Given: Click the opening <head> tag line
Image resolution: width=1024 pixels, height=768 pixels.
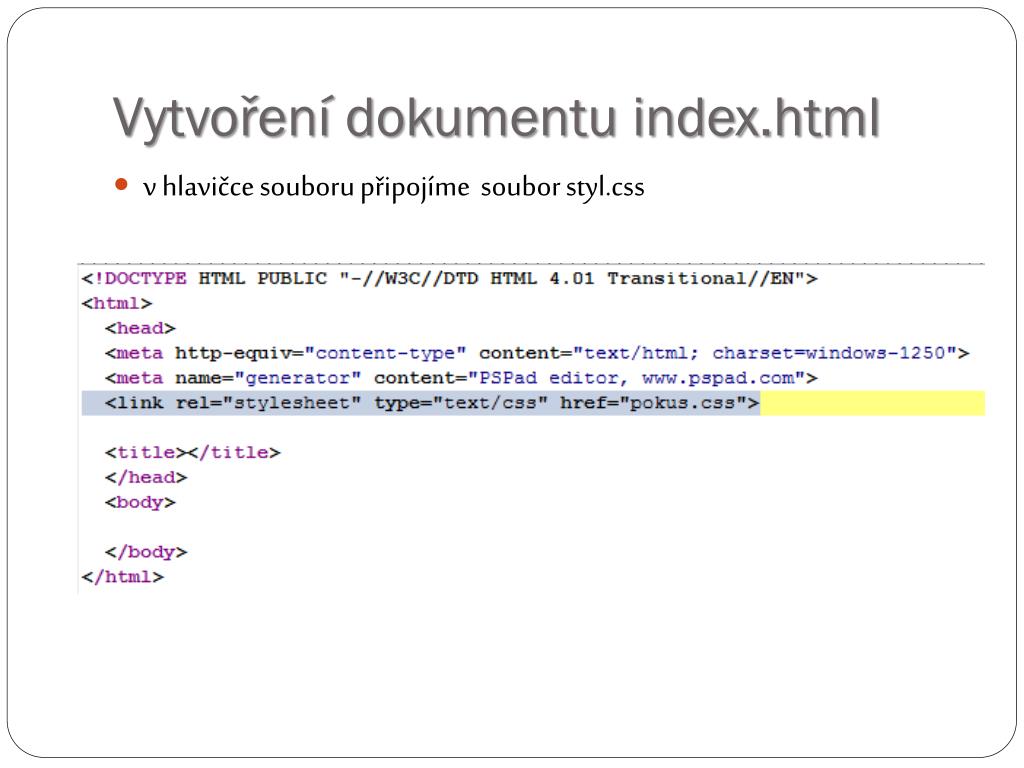Looking at the screenshot, I should point(140,328).
